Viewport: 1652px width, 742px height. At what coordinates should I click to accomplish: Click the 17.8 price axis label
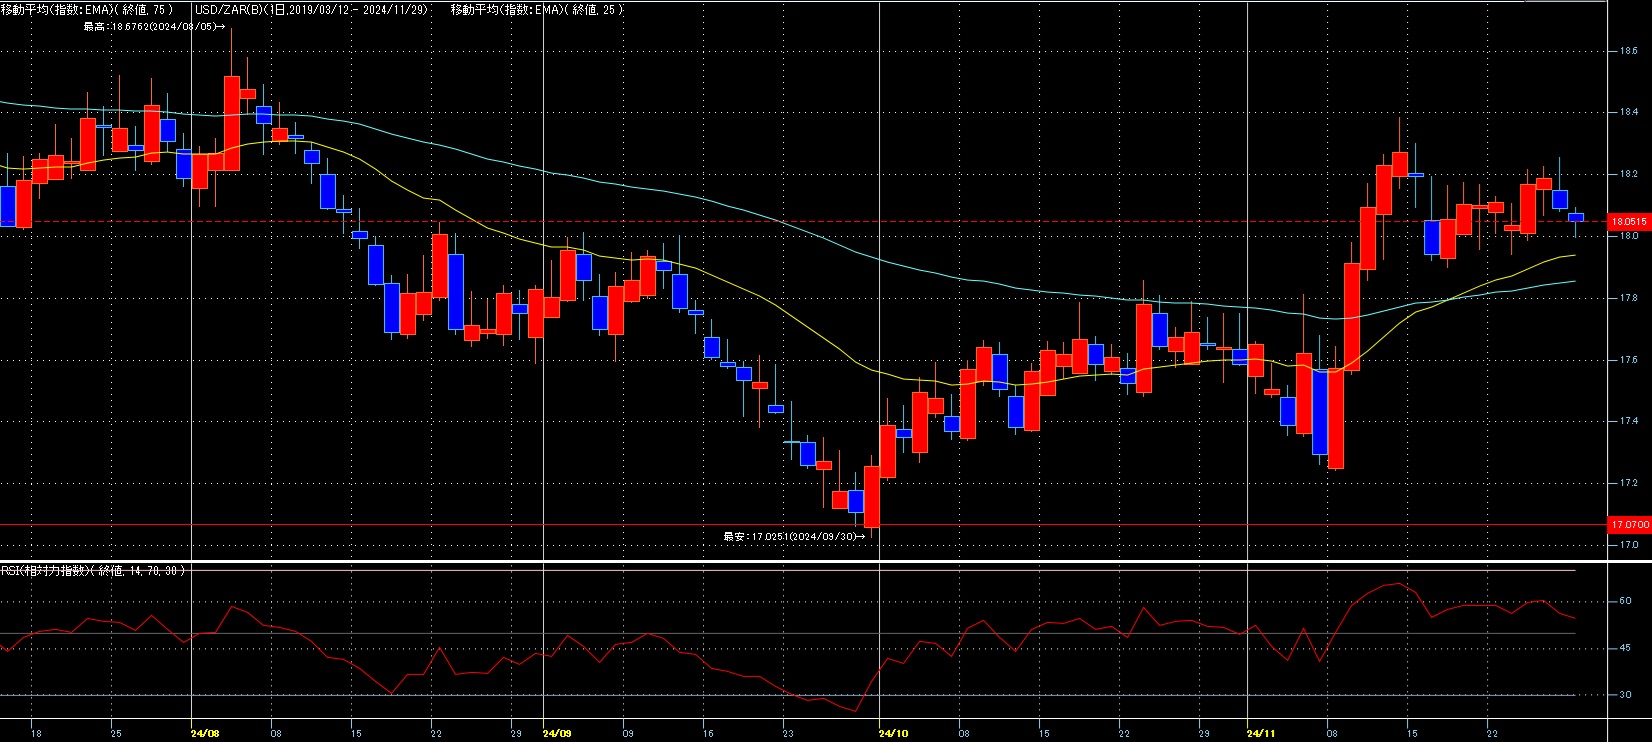coord(1629,298)
